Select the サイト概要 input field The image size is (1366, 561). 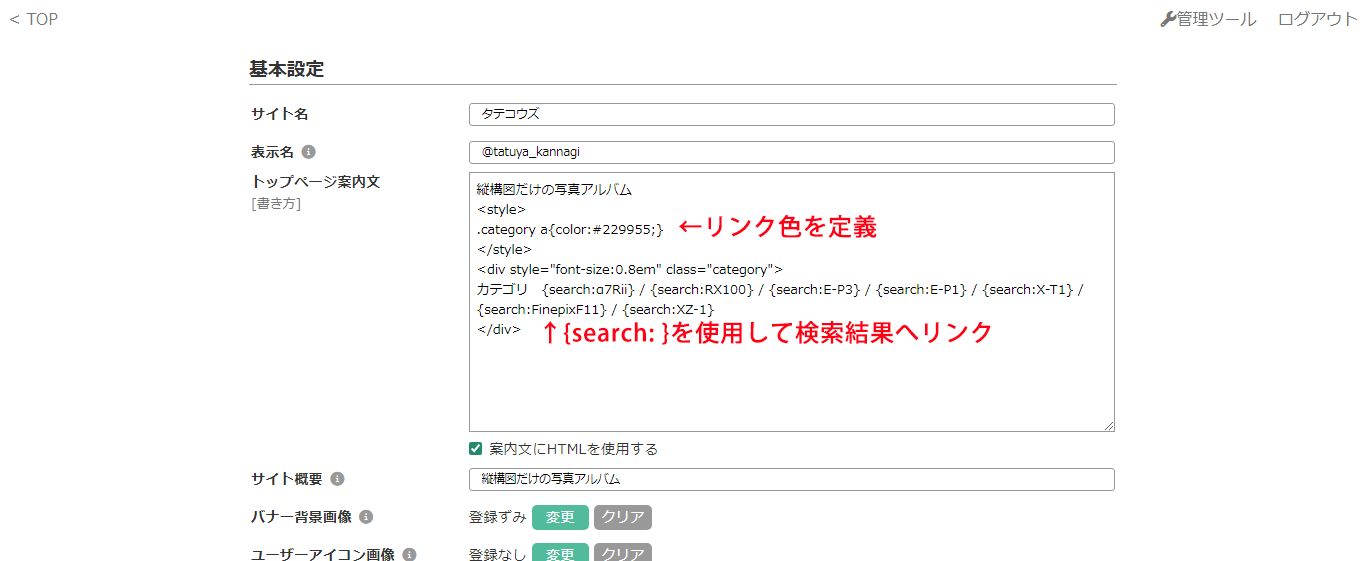click(791, 479)
